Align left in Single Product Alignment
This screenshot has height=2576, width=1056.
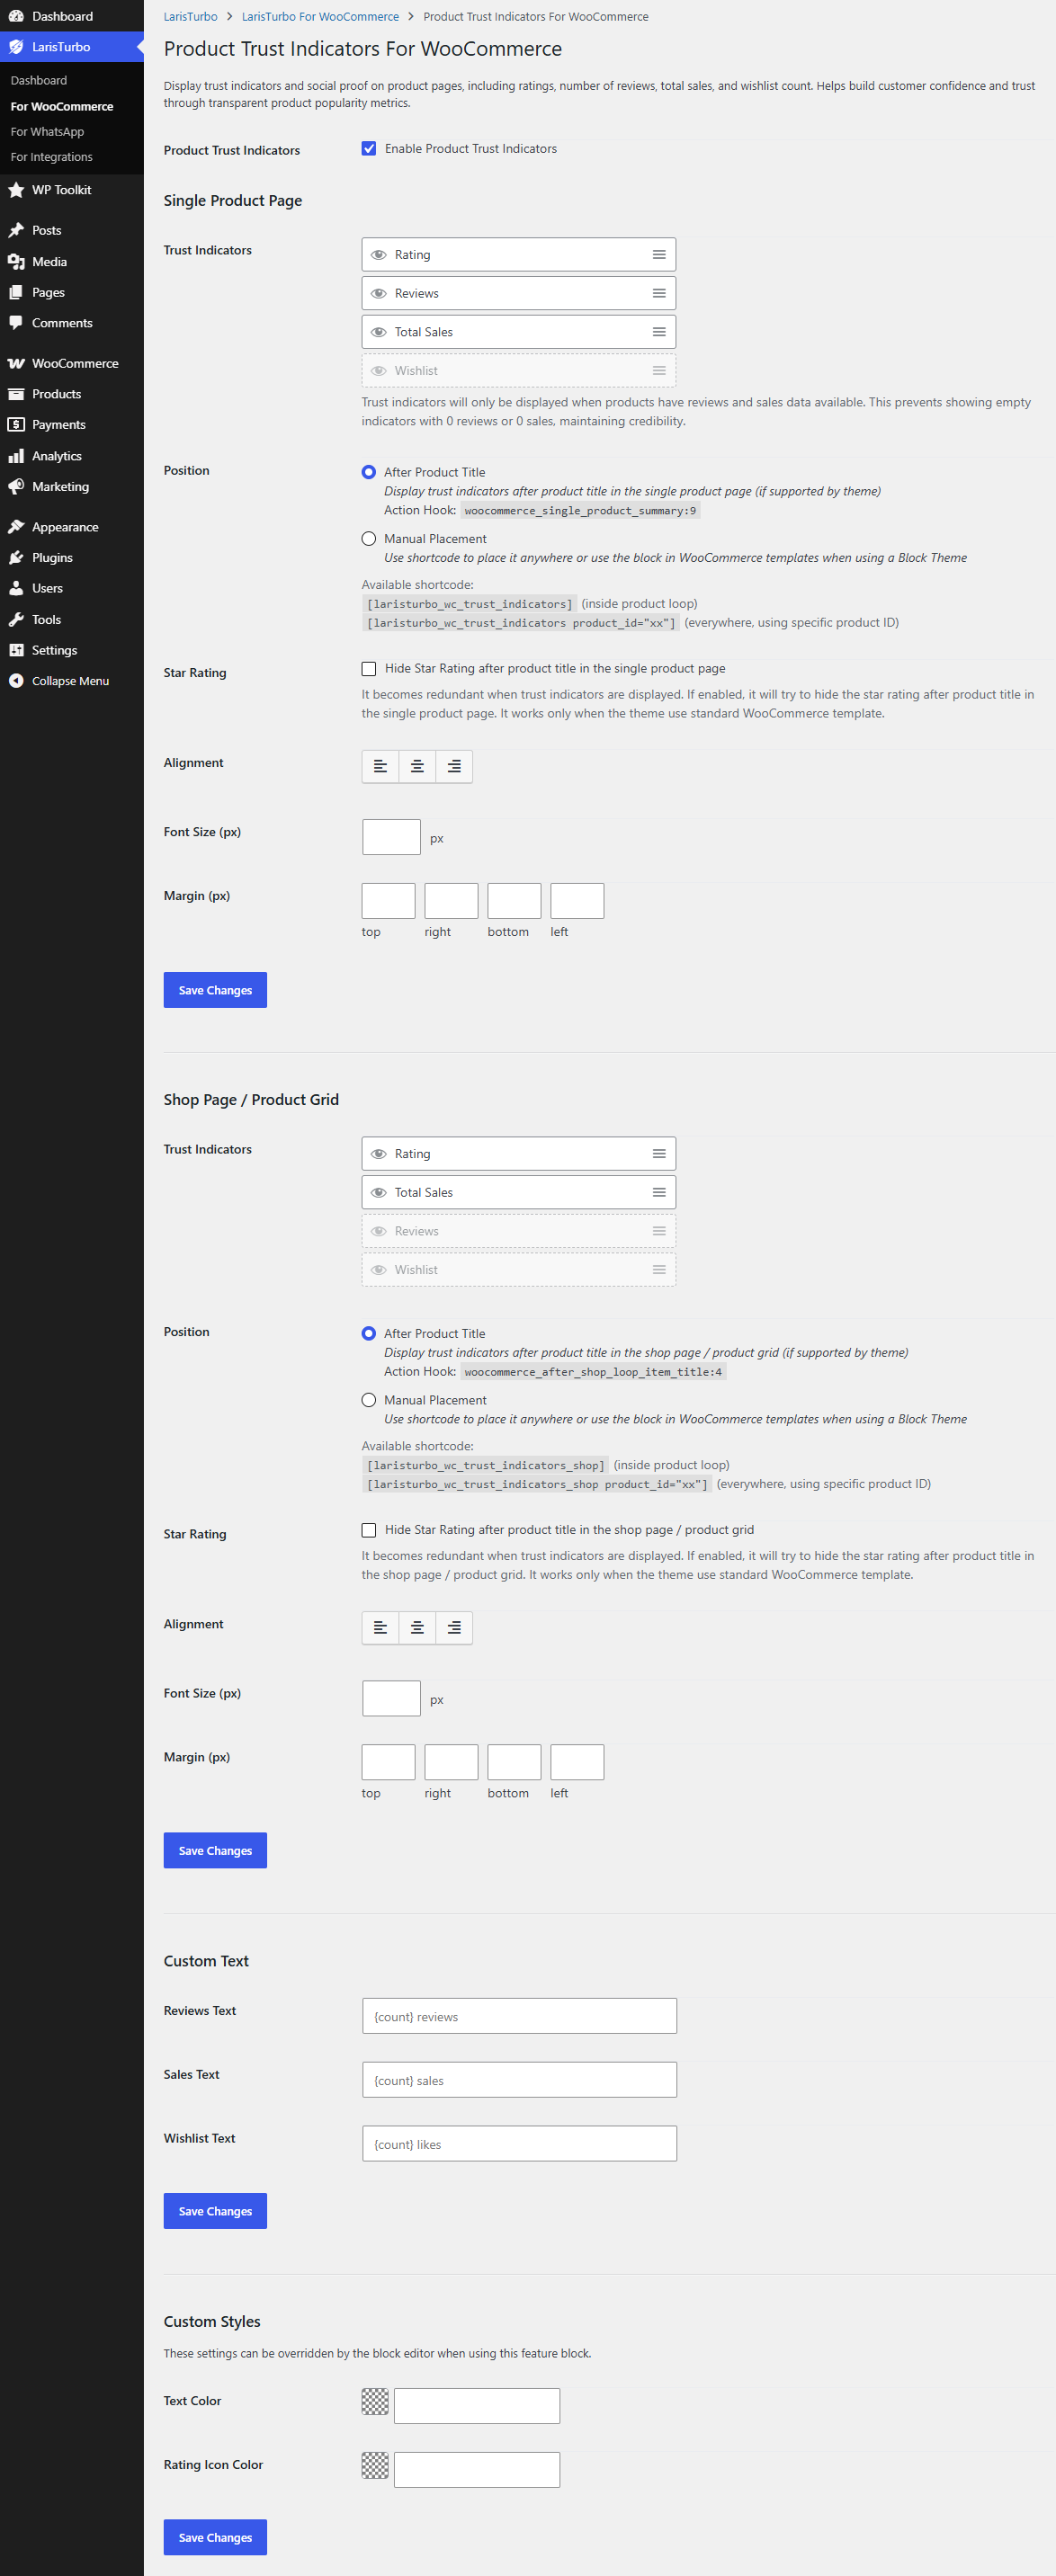coord(380,766)
